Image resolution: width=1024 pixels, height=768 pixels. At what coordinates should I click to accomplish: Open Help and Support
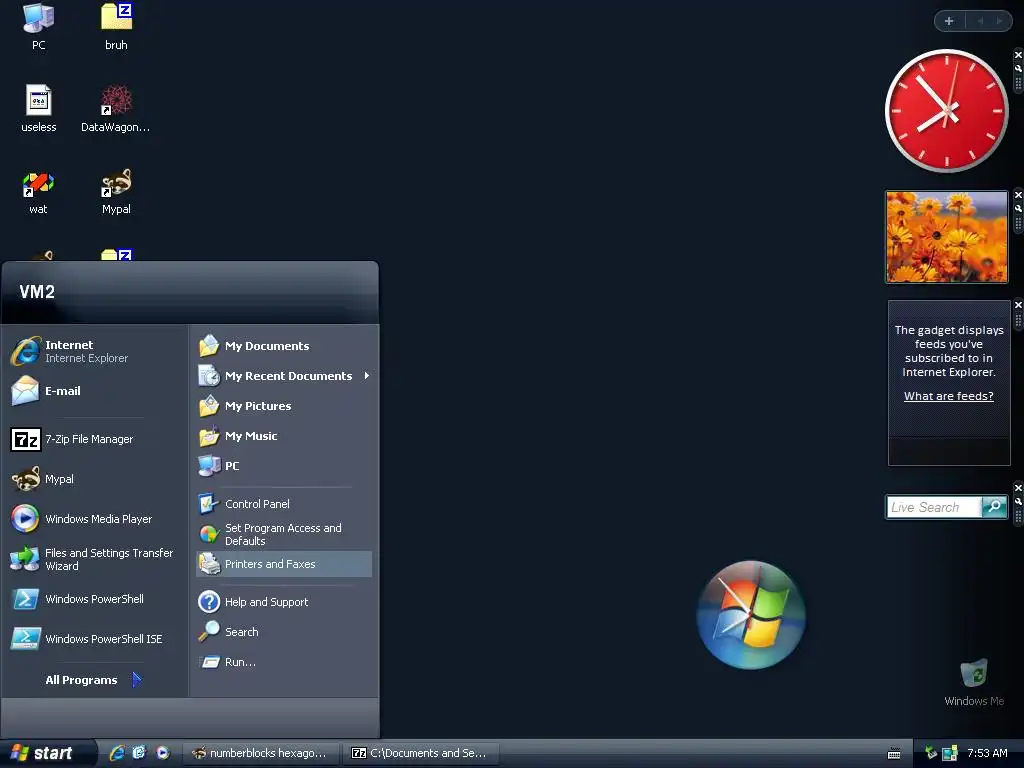[x=283, y=602]
